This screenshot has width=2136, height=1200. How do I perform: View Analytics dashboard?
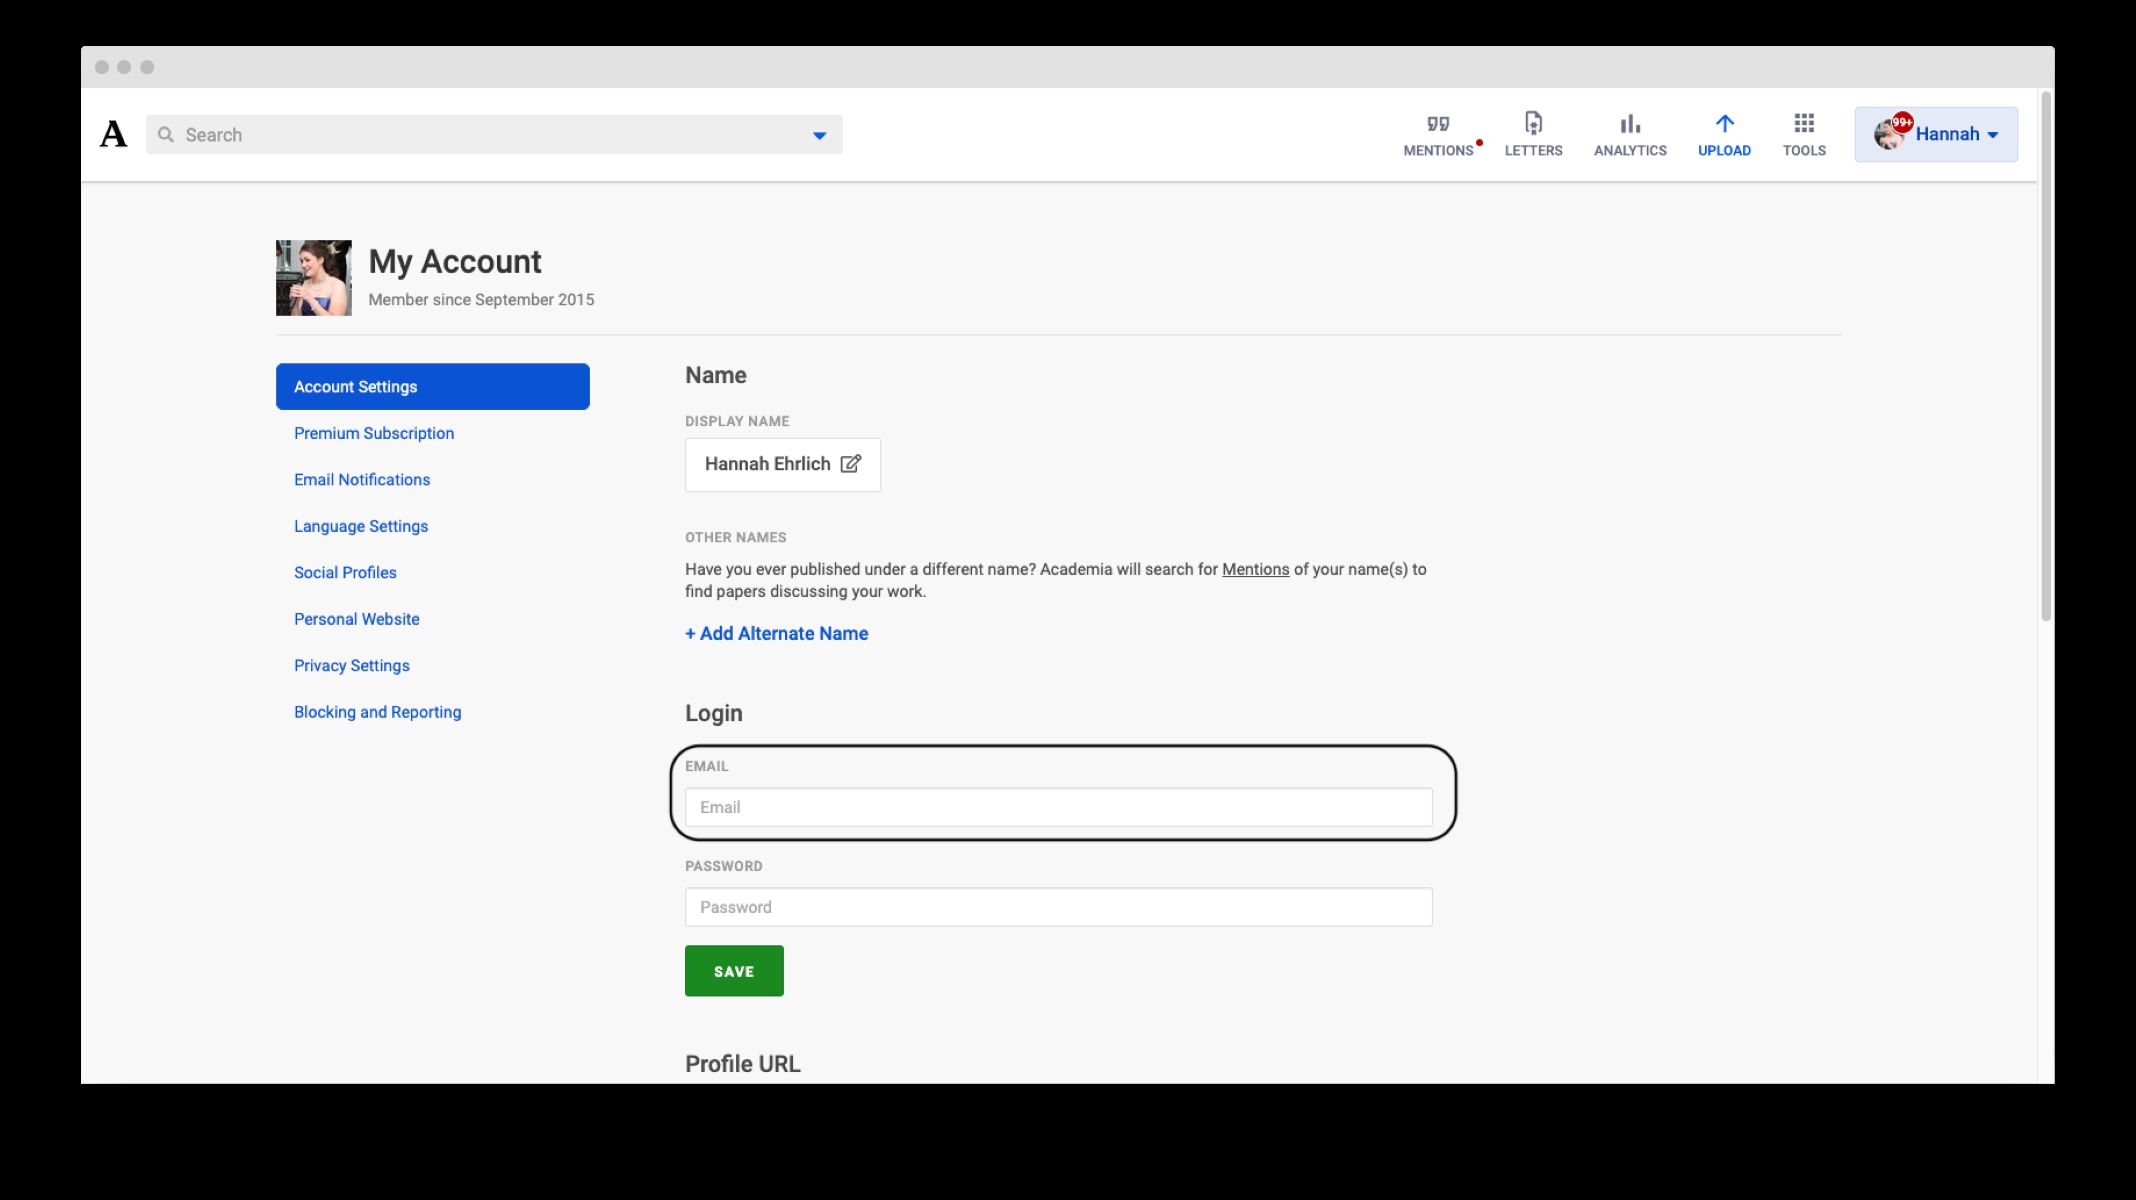1630,133
